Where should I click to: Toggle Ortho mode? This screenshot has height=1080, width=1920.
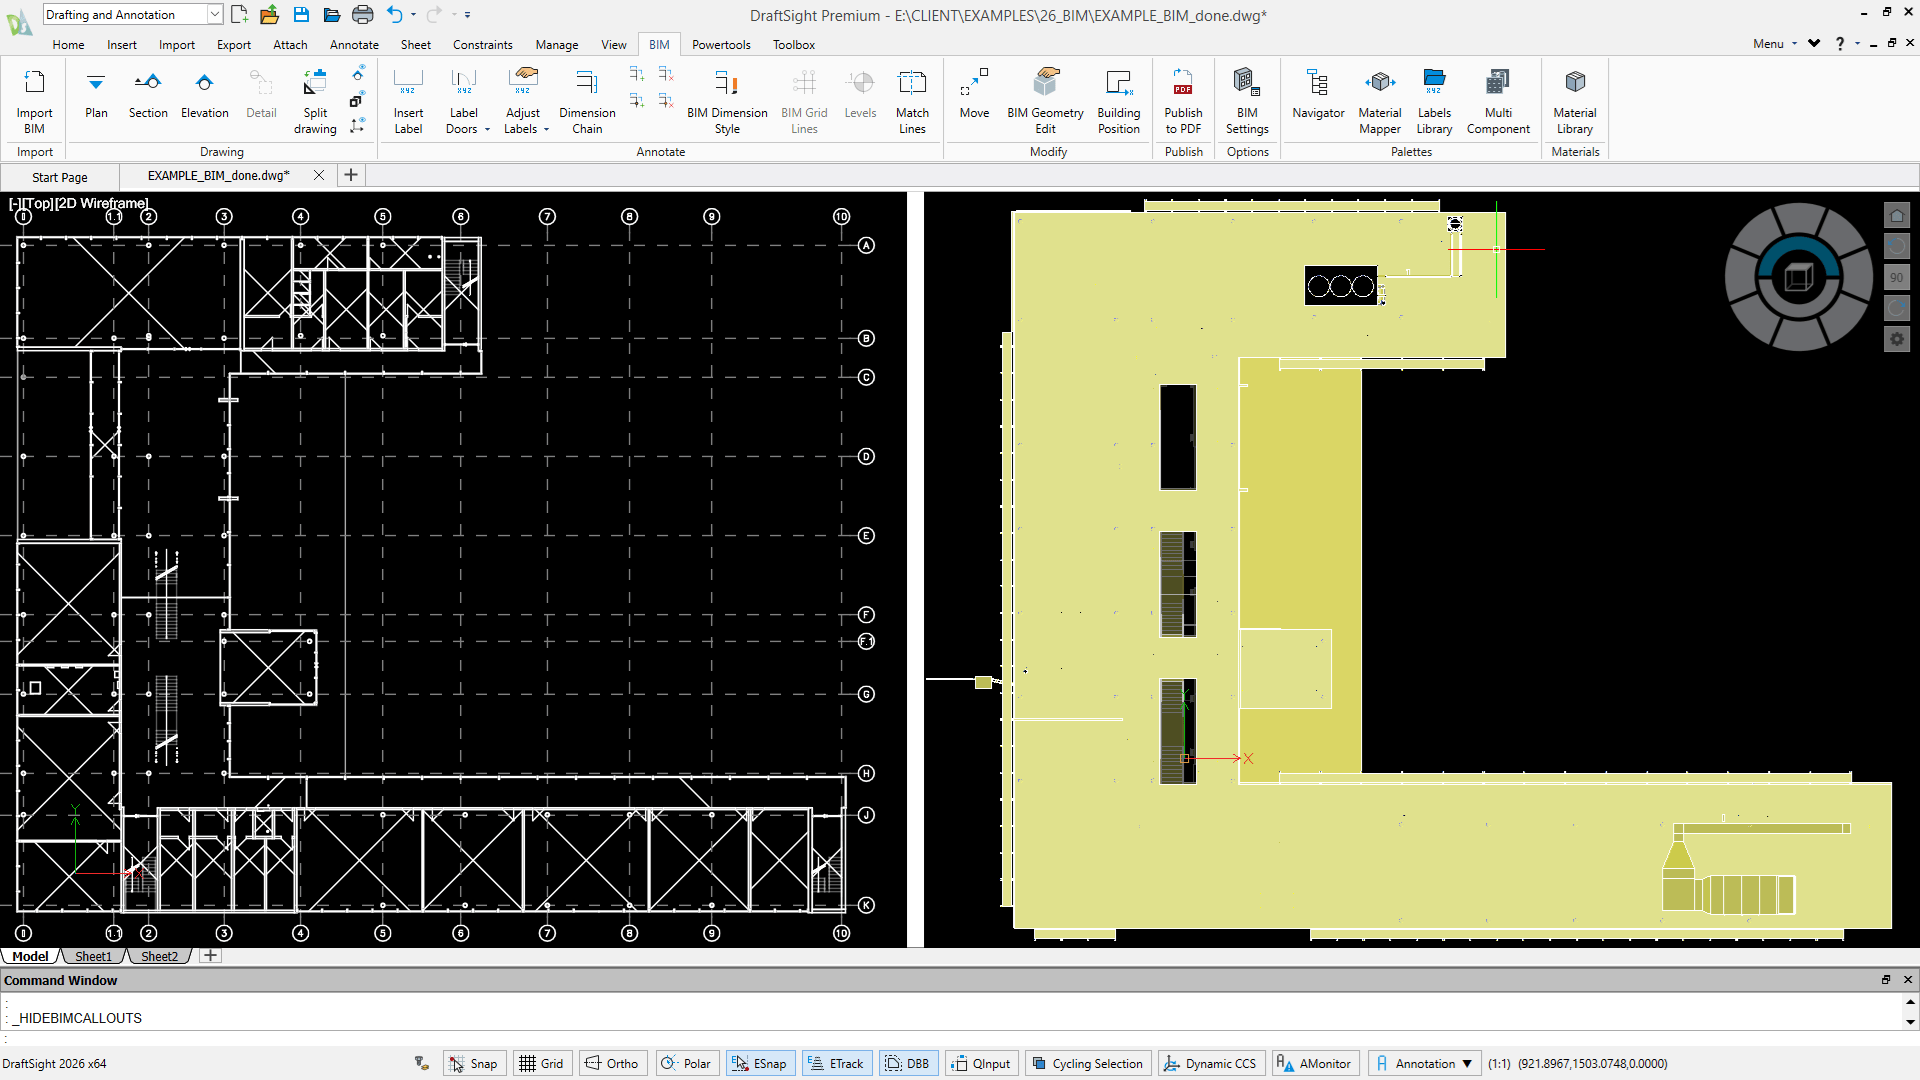tap(612, 1063)
